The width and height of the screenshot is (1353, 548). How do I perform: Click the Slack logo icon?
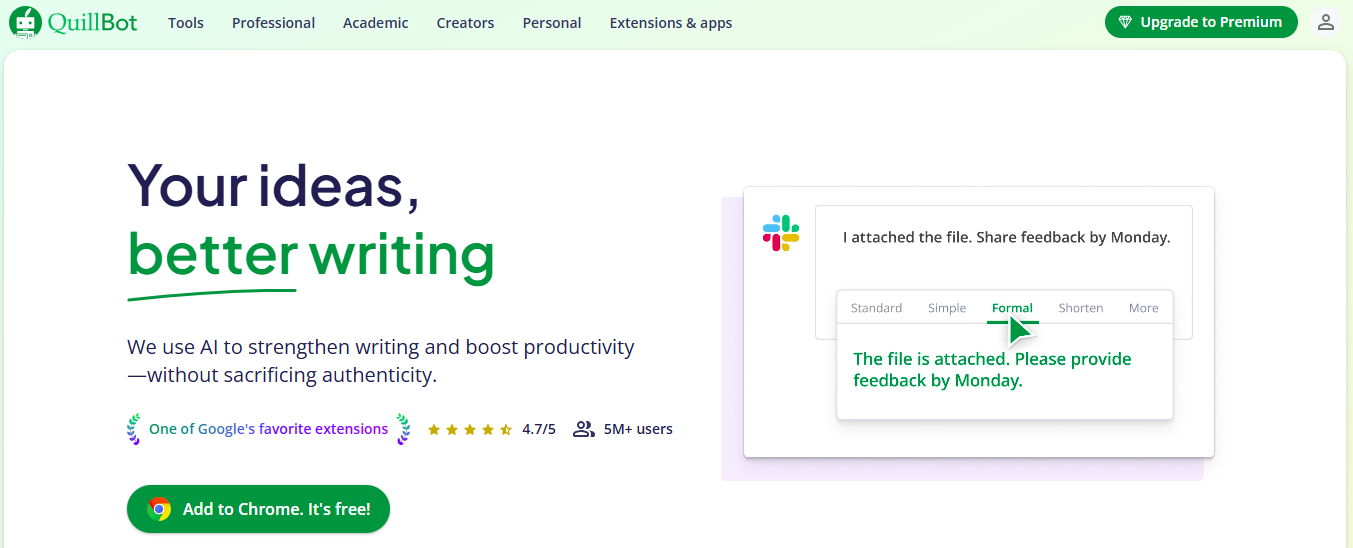coord(781,233)
